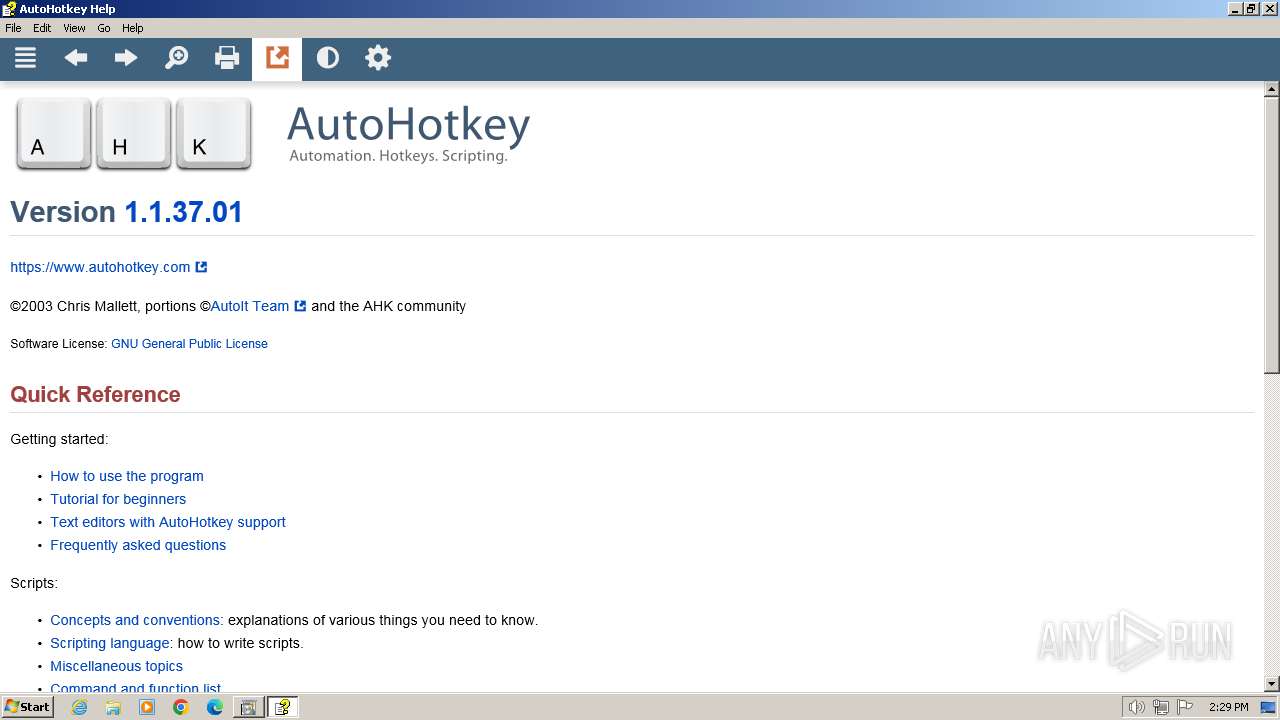Screen dimensions: 1280x720
Task: Open page in browser icon
Action: tap(277, 58)
